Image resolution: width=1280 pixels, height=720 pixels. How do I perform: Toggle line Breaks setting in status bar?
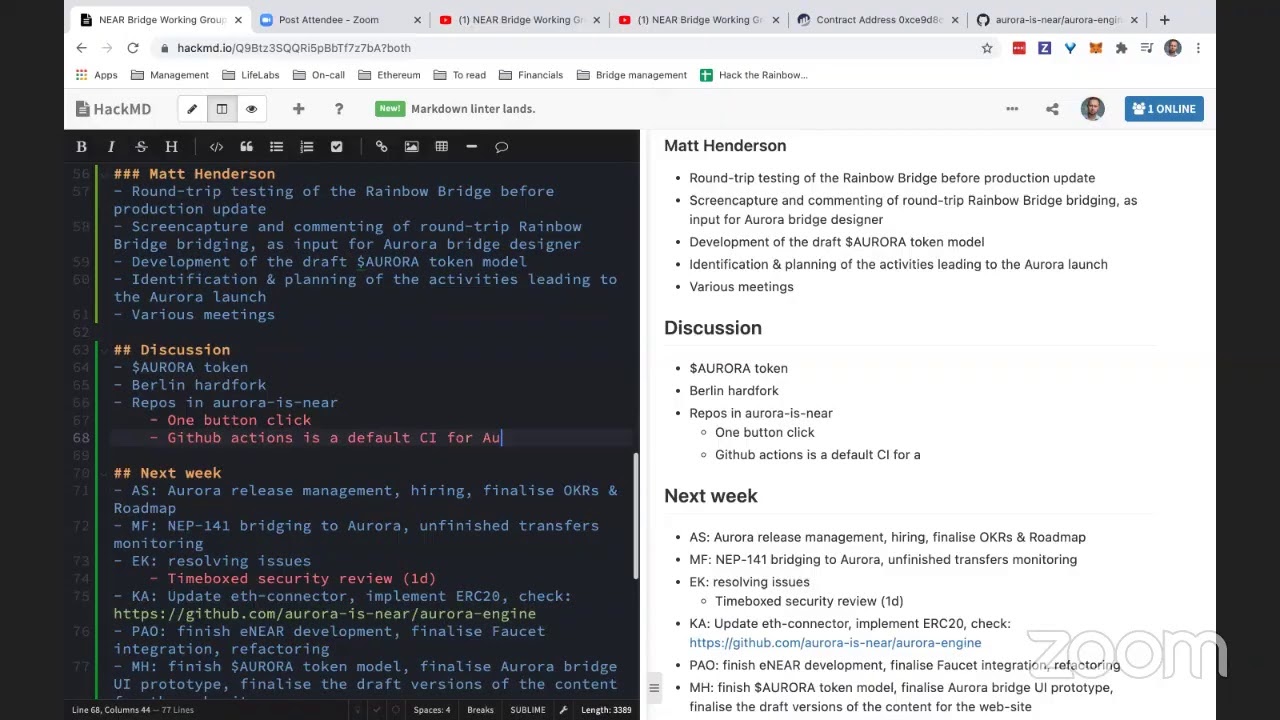(x=480, y=710)
